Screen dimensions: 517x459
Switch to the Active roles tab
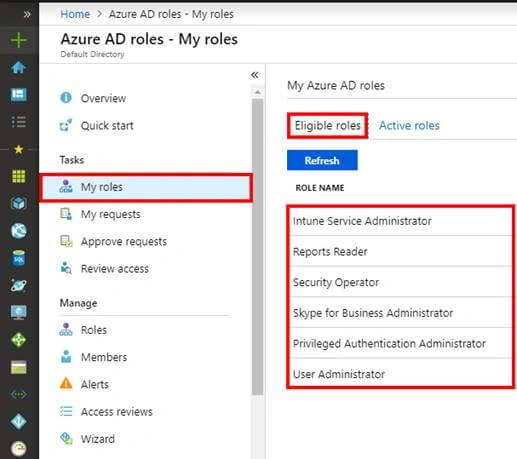pyautogui.click(x=409, y=126)
